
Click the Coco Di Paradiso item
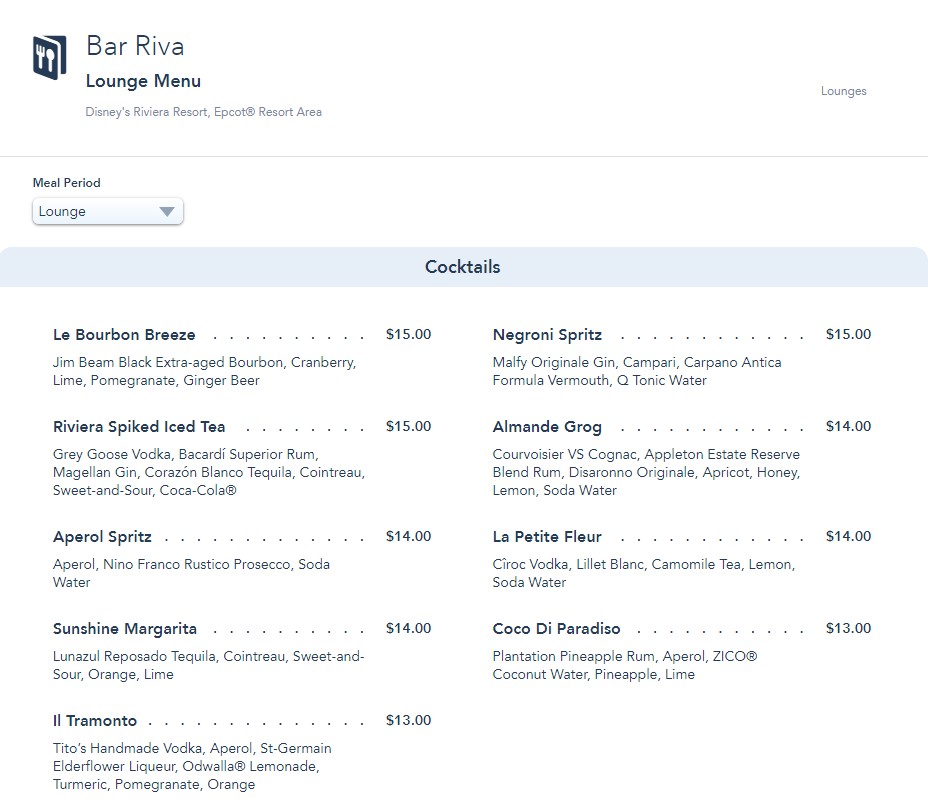(556, 629)
